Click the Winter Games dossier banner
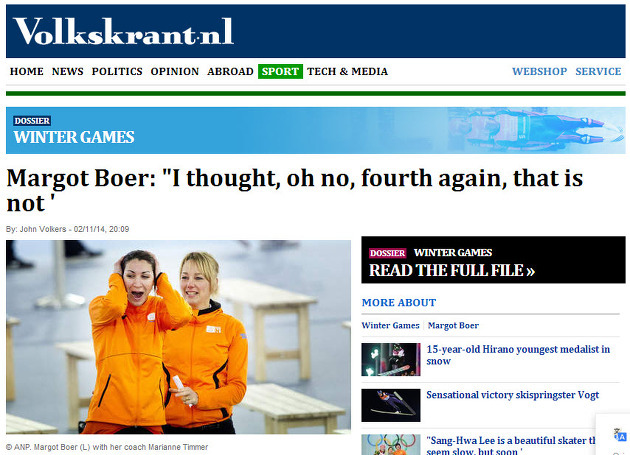630x455 pixels. point(315,130)
